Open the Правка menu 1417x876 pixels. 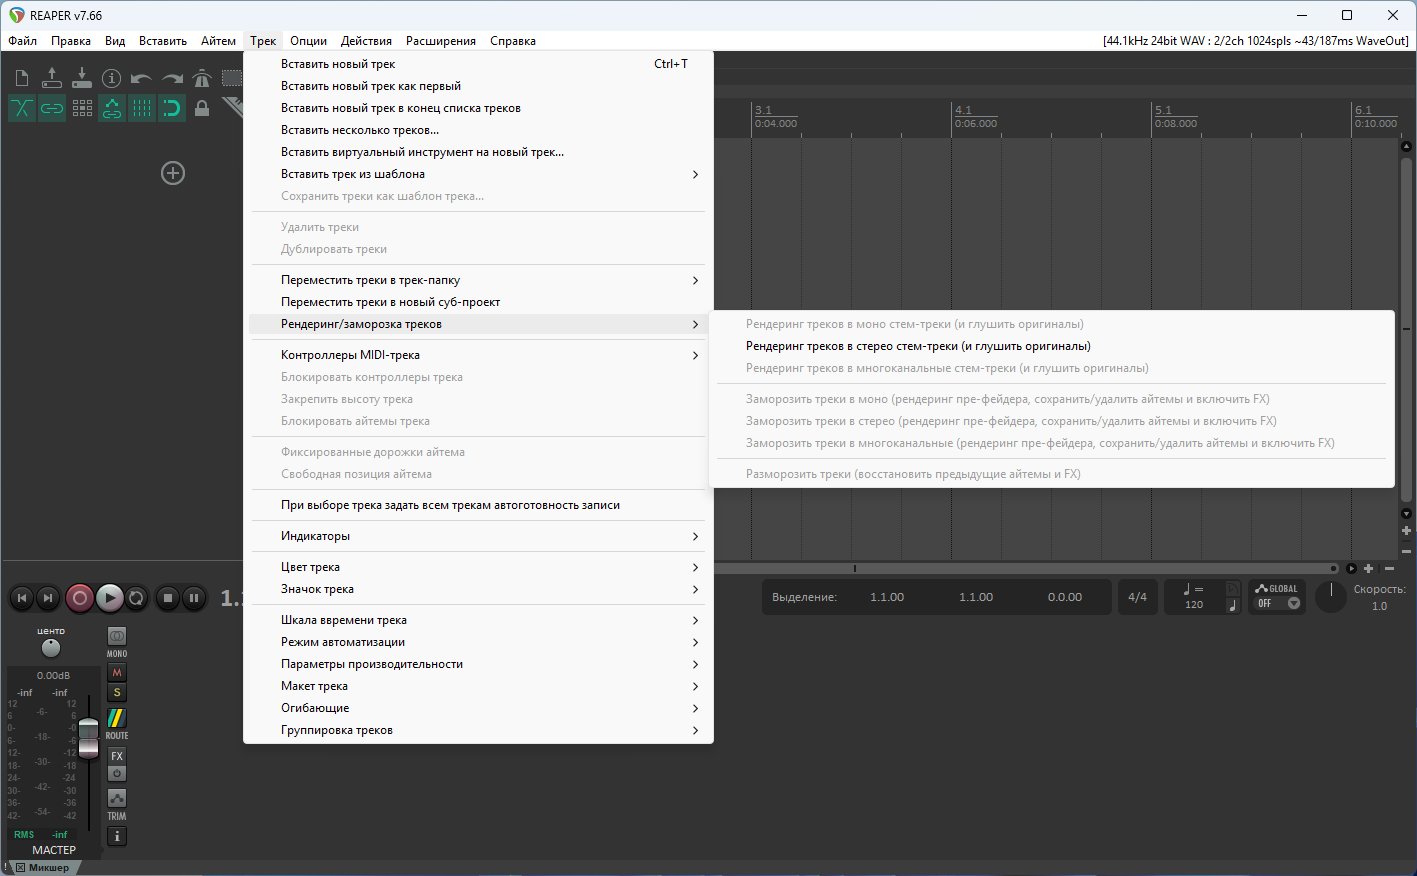(71, 41)
